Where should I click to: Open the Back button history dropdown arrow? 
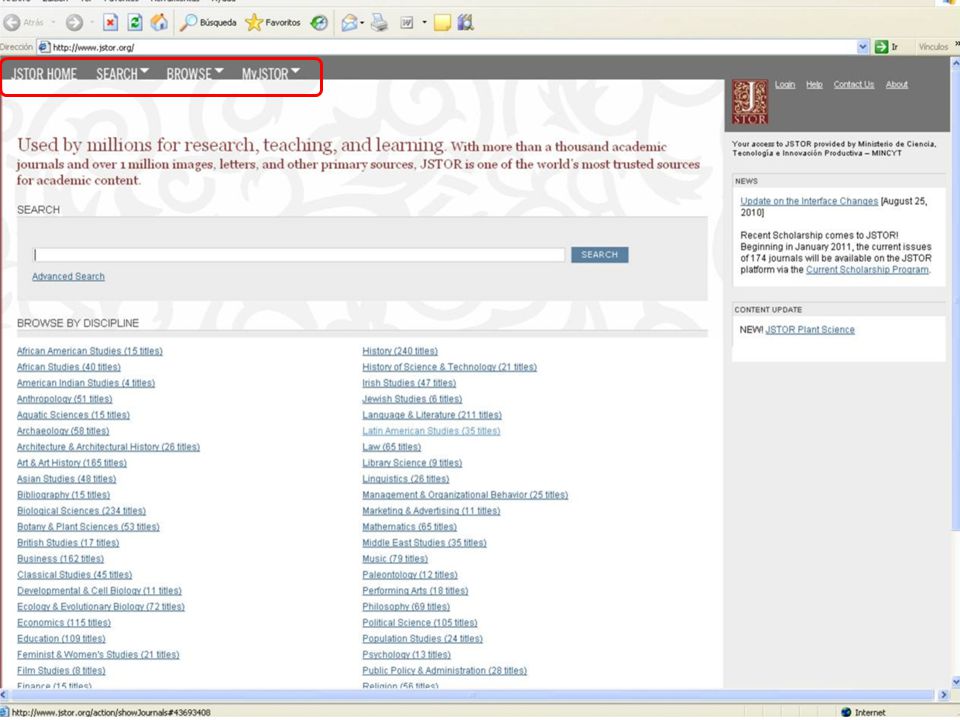(x=53, y=23)
